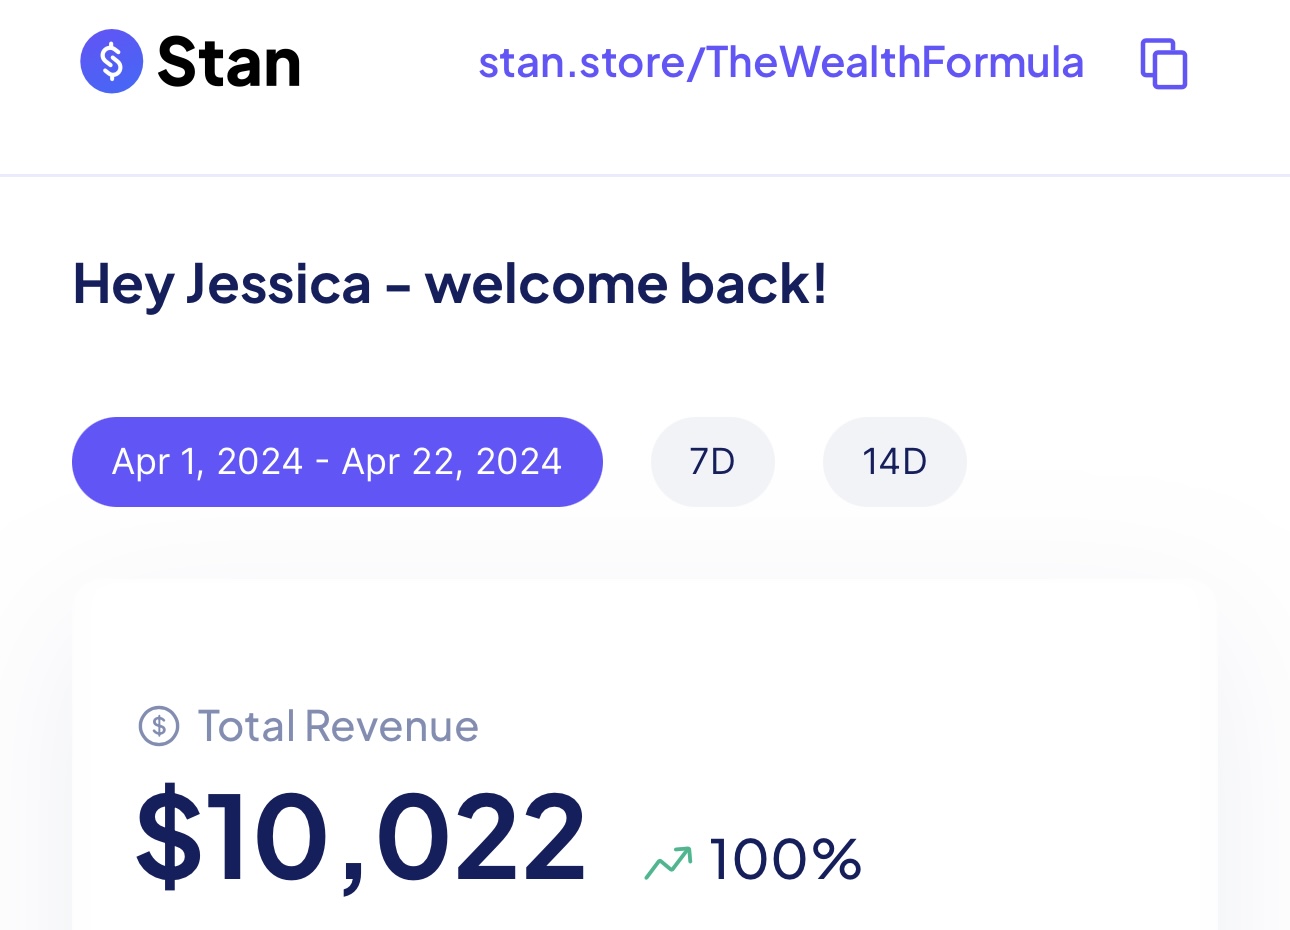Click the TheWealthFormula part of the URL
The width and height of the screenshot is (1290, 930).
tap(895, 63)
